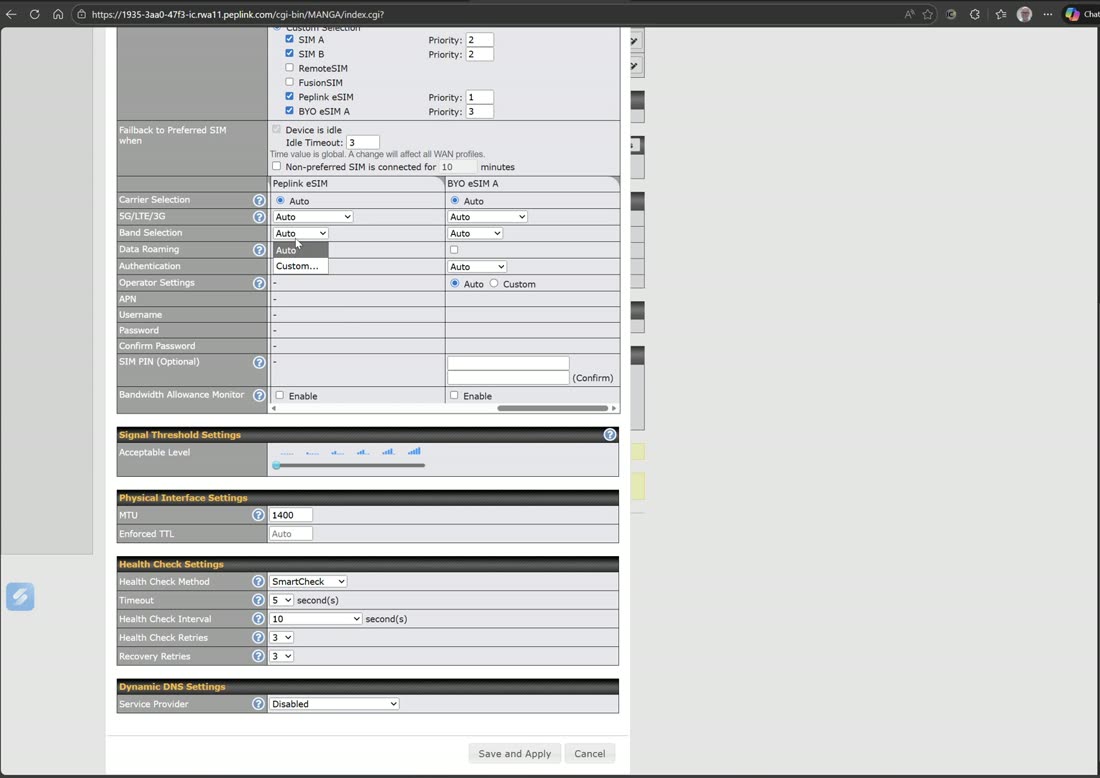The width and height of the screenshot is (1100, 778).
Task: Open Health Check Interval dropdown
Action: pos(316,619)
